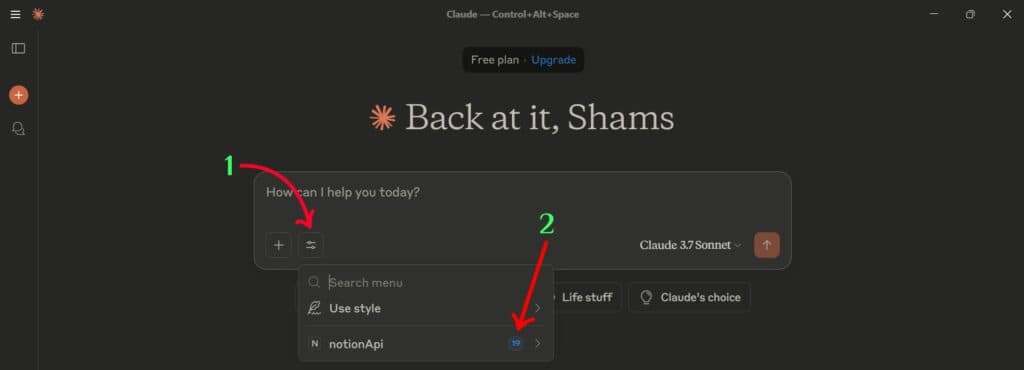Click the Claude starburst logo in title bar

[x=38, y=14]
